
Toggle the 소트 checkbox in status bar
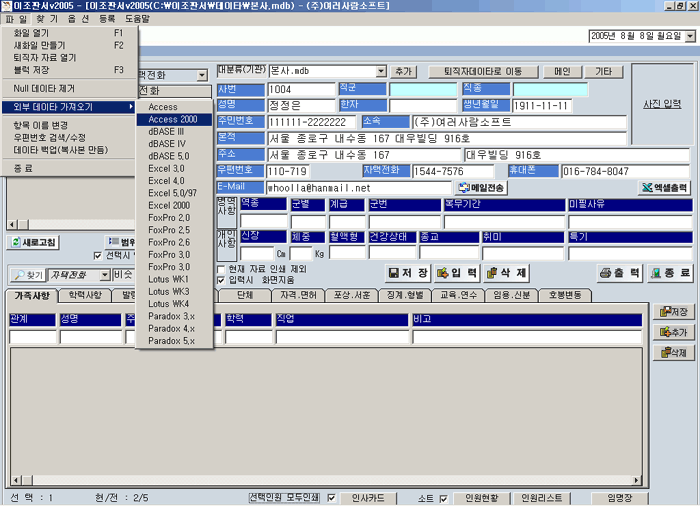(443, 498)
